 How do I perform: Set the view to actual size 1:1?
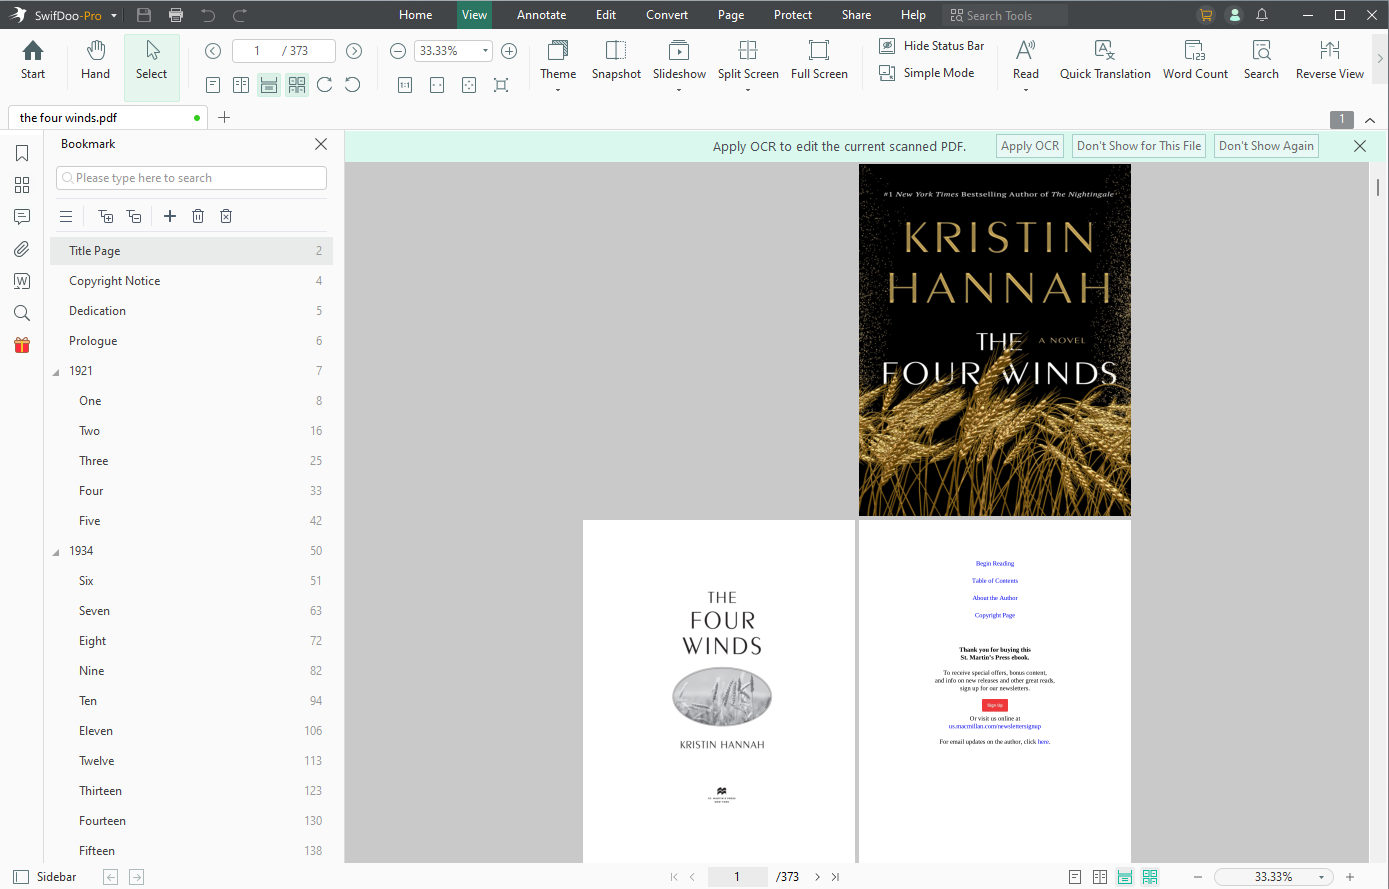[405, 85]
